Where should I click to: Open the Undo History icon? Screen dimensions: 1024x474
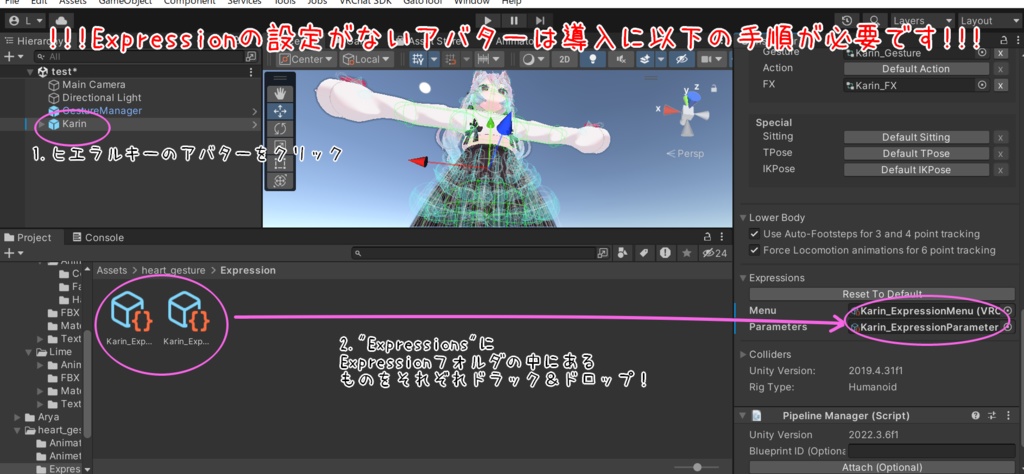click(847, 21)
